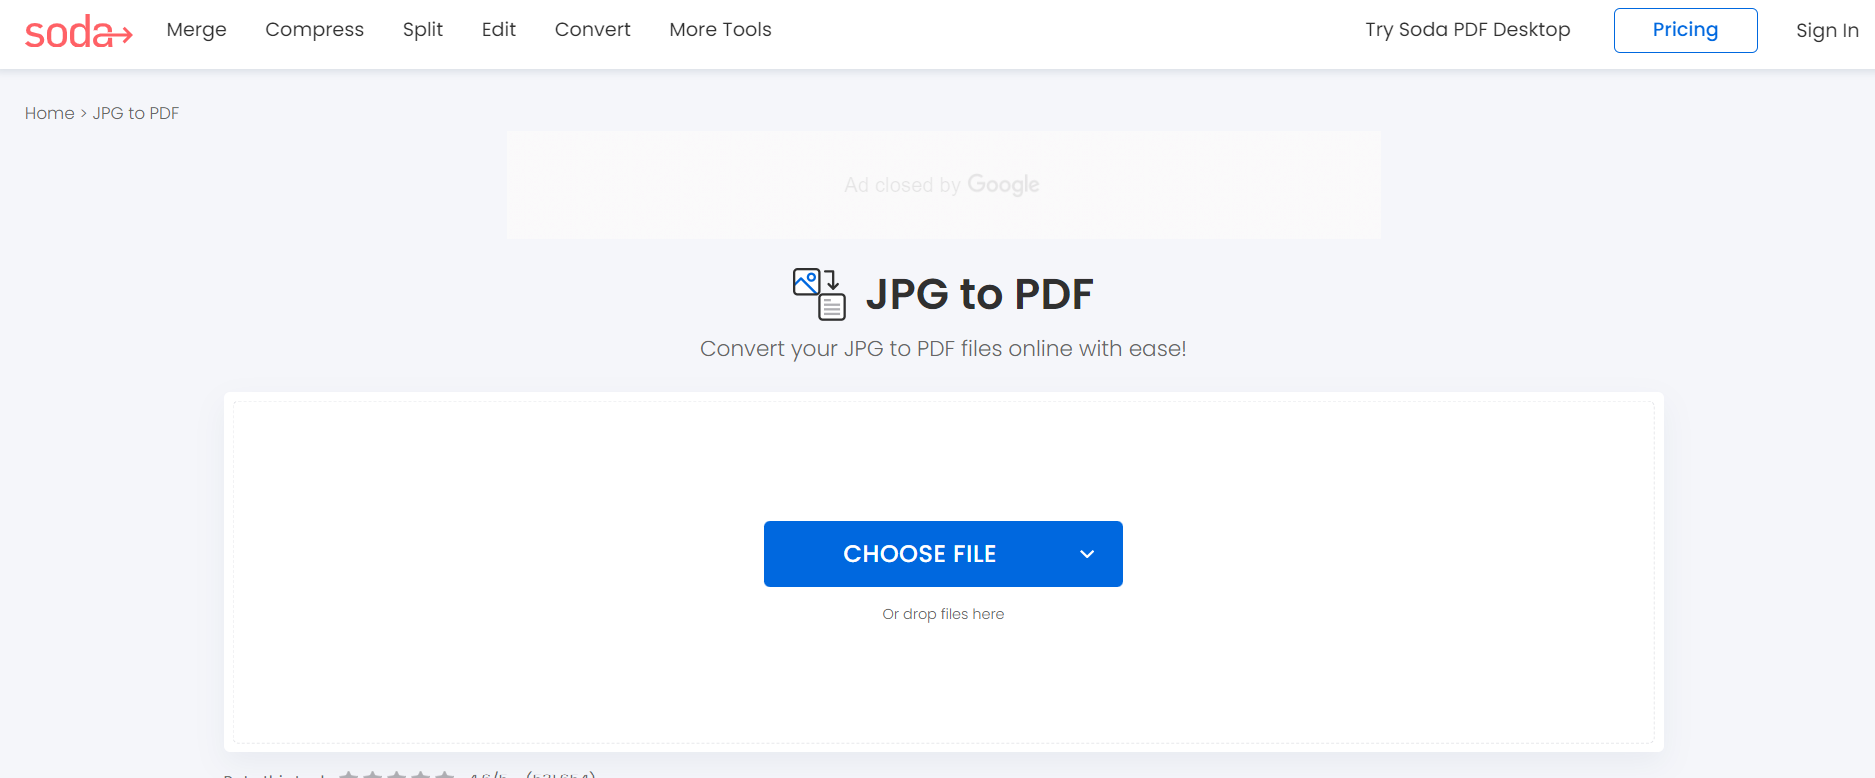
Task: Rate the tool with the fifth star
Action: [x=444, y=774]
